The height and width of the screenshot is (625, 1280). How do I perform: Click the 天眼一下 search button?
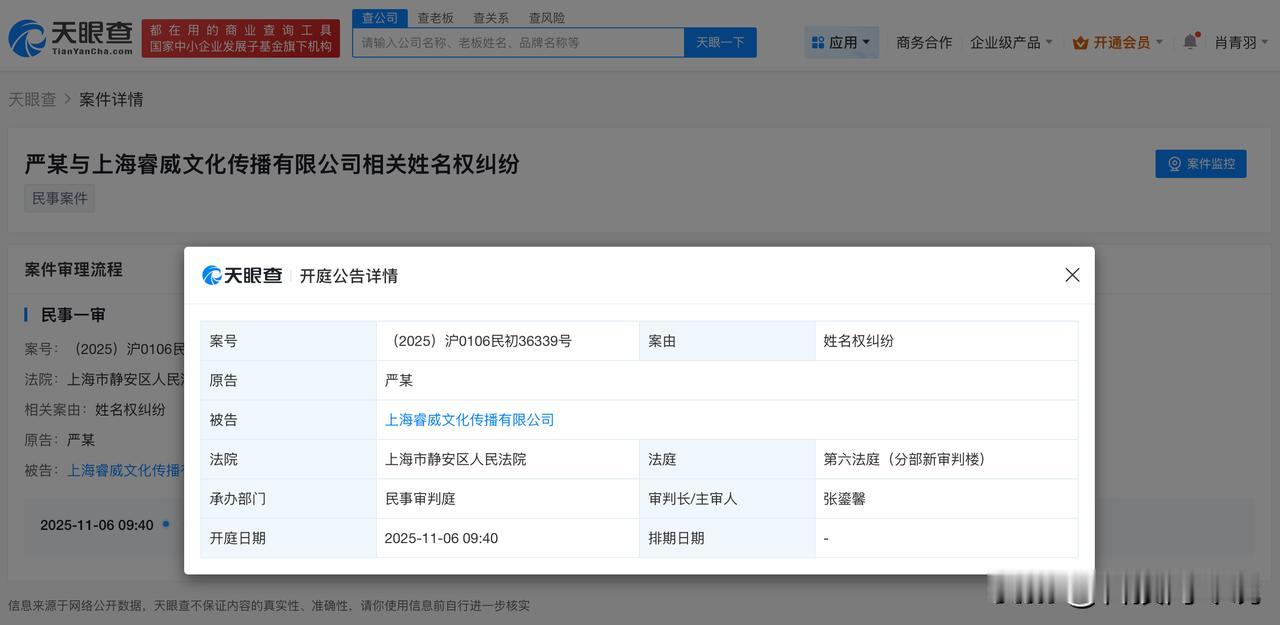[720, 42]
